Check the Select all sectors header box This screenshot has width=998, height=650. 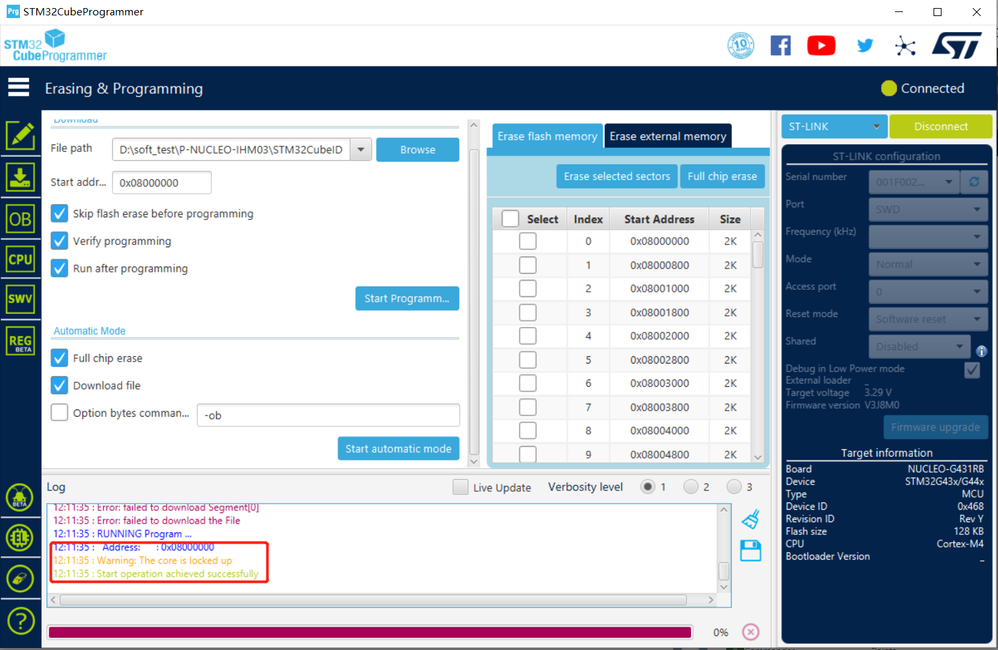(x=510, y=219)
